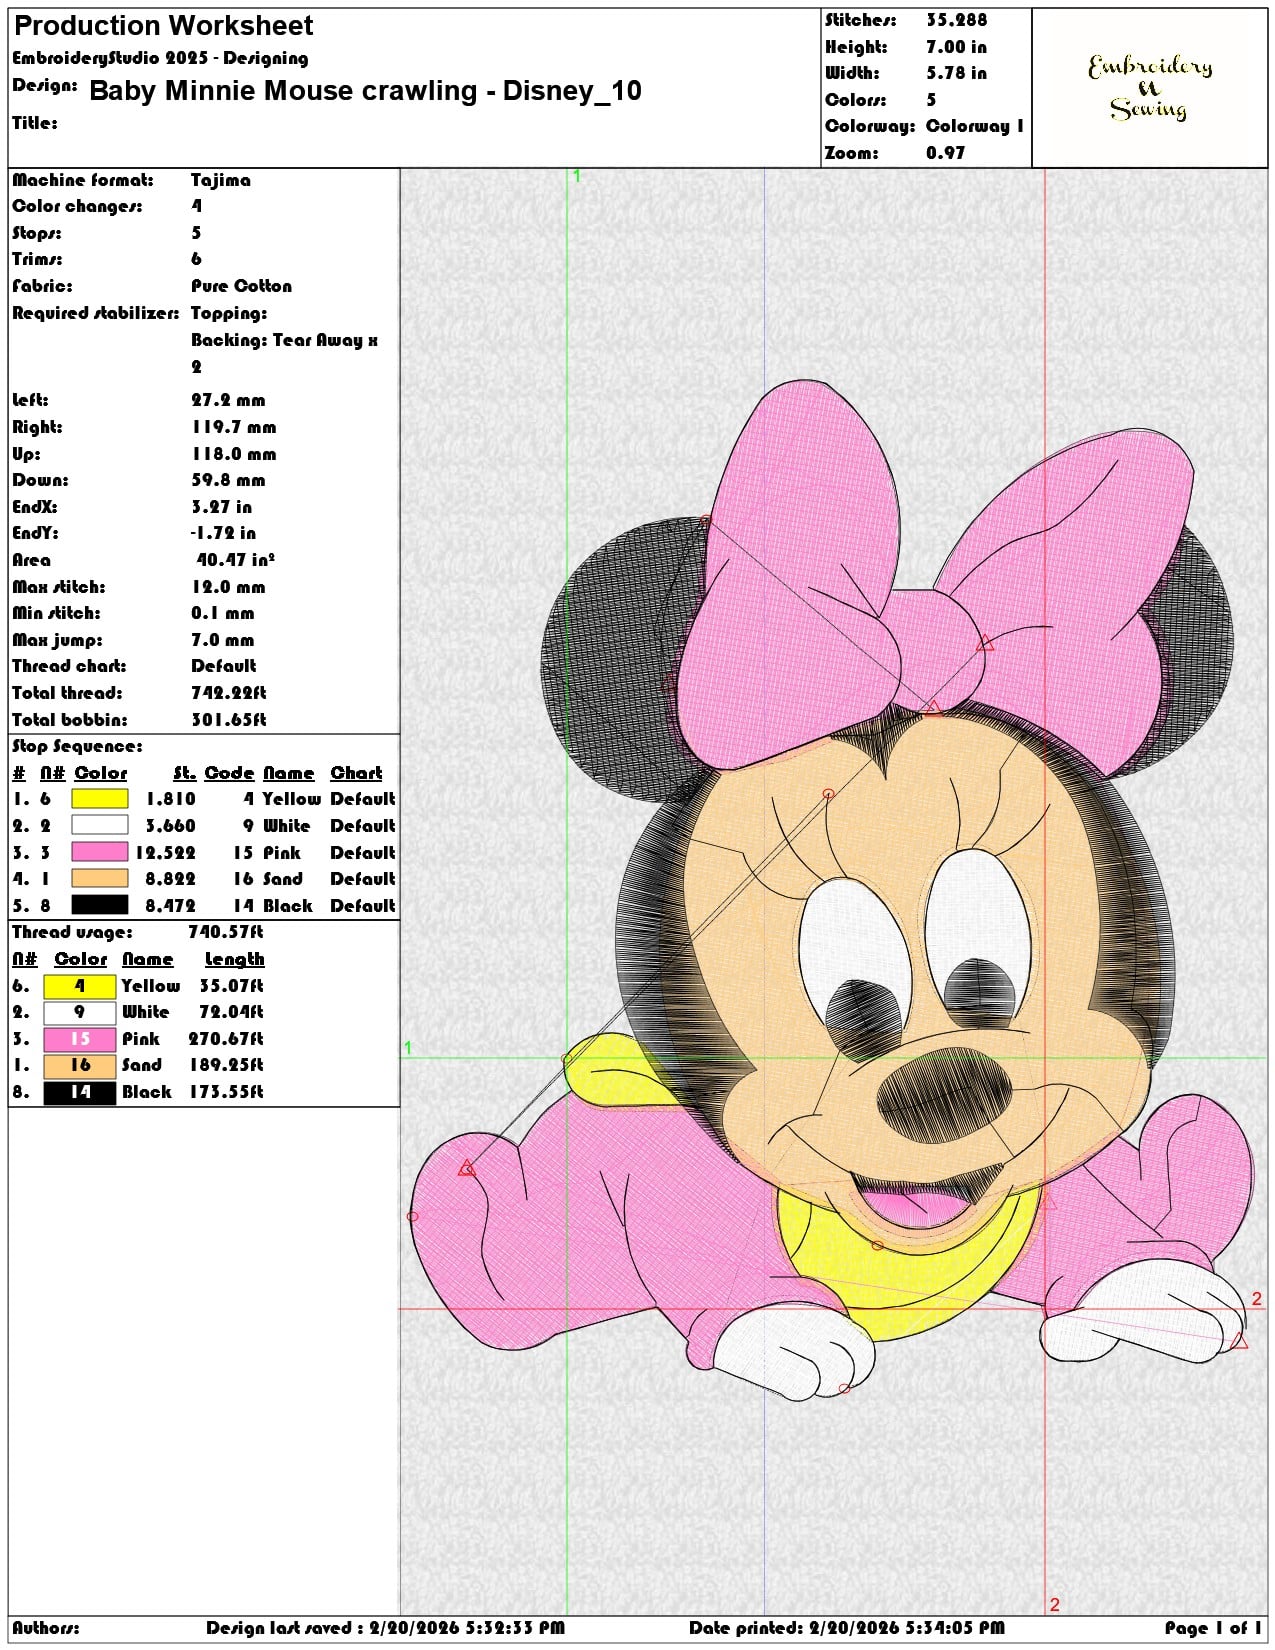This screenshot has height=1650, width=1275.
Task: Click the stitch count '1,810' for Yellow
Action: coord(171,799)
